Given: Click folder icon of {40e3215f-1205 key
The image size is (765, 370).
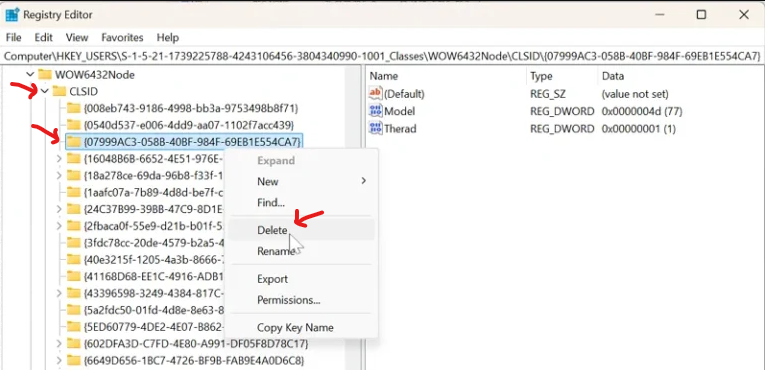Looking at the screenshot, I should [x=73, y=259].
